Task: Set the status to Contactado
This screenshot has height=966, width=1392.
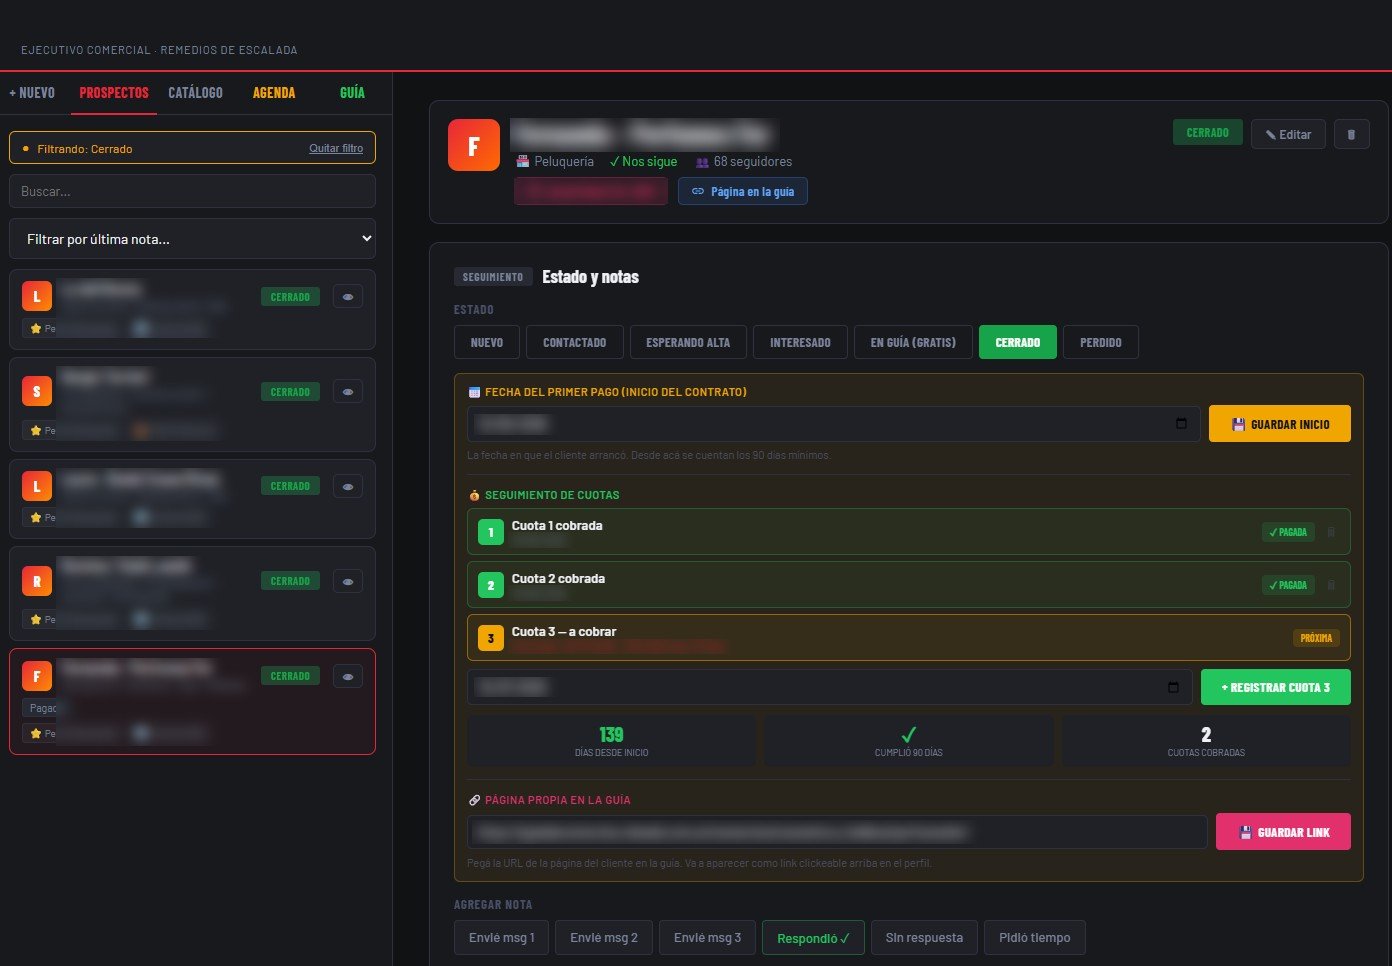Action: point(575,342)
